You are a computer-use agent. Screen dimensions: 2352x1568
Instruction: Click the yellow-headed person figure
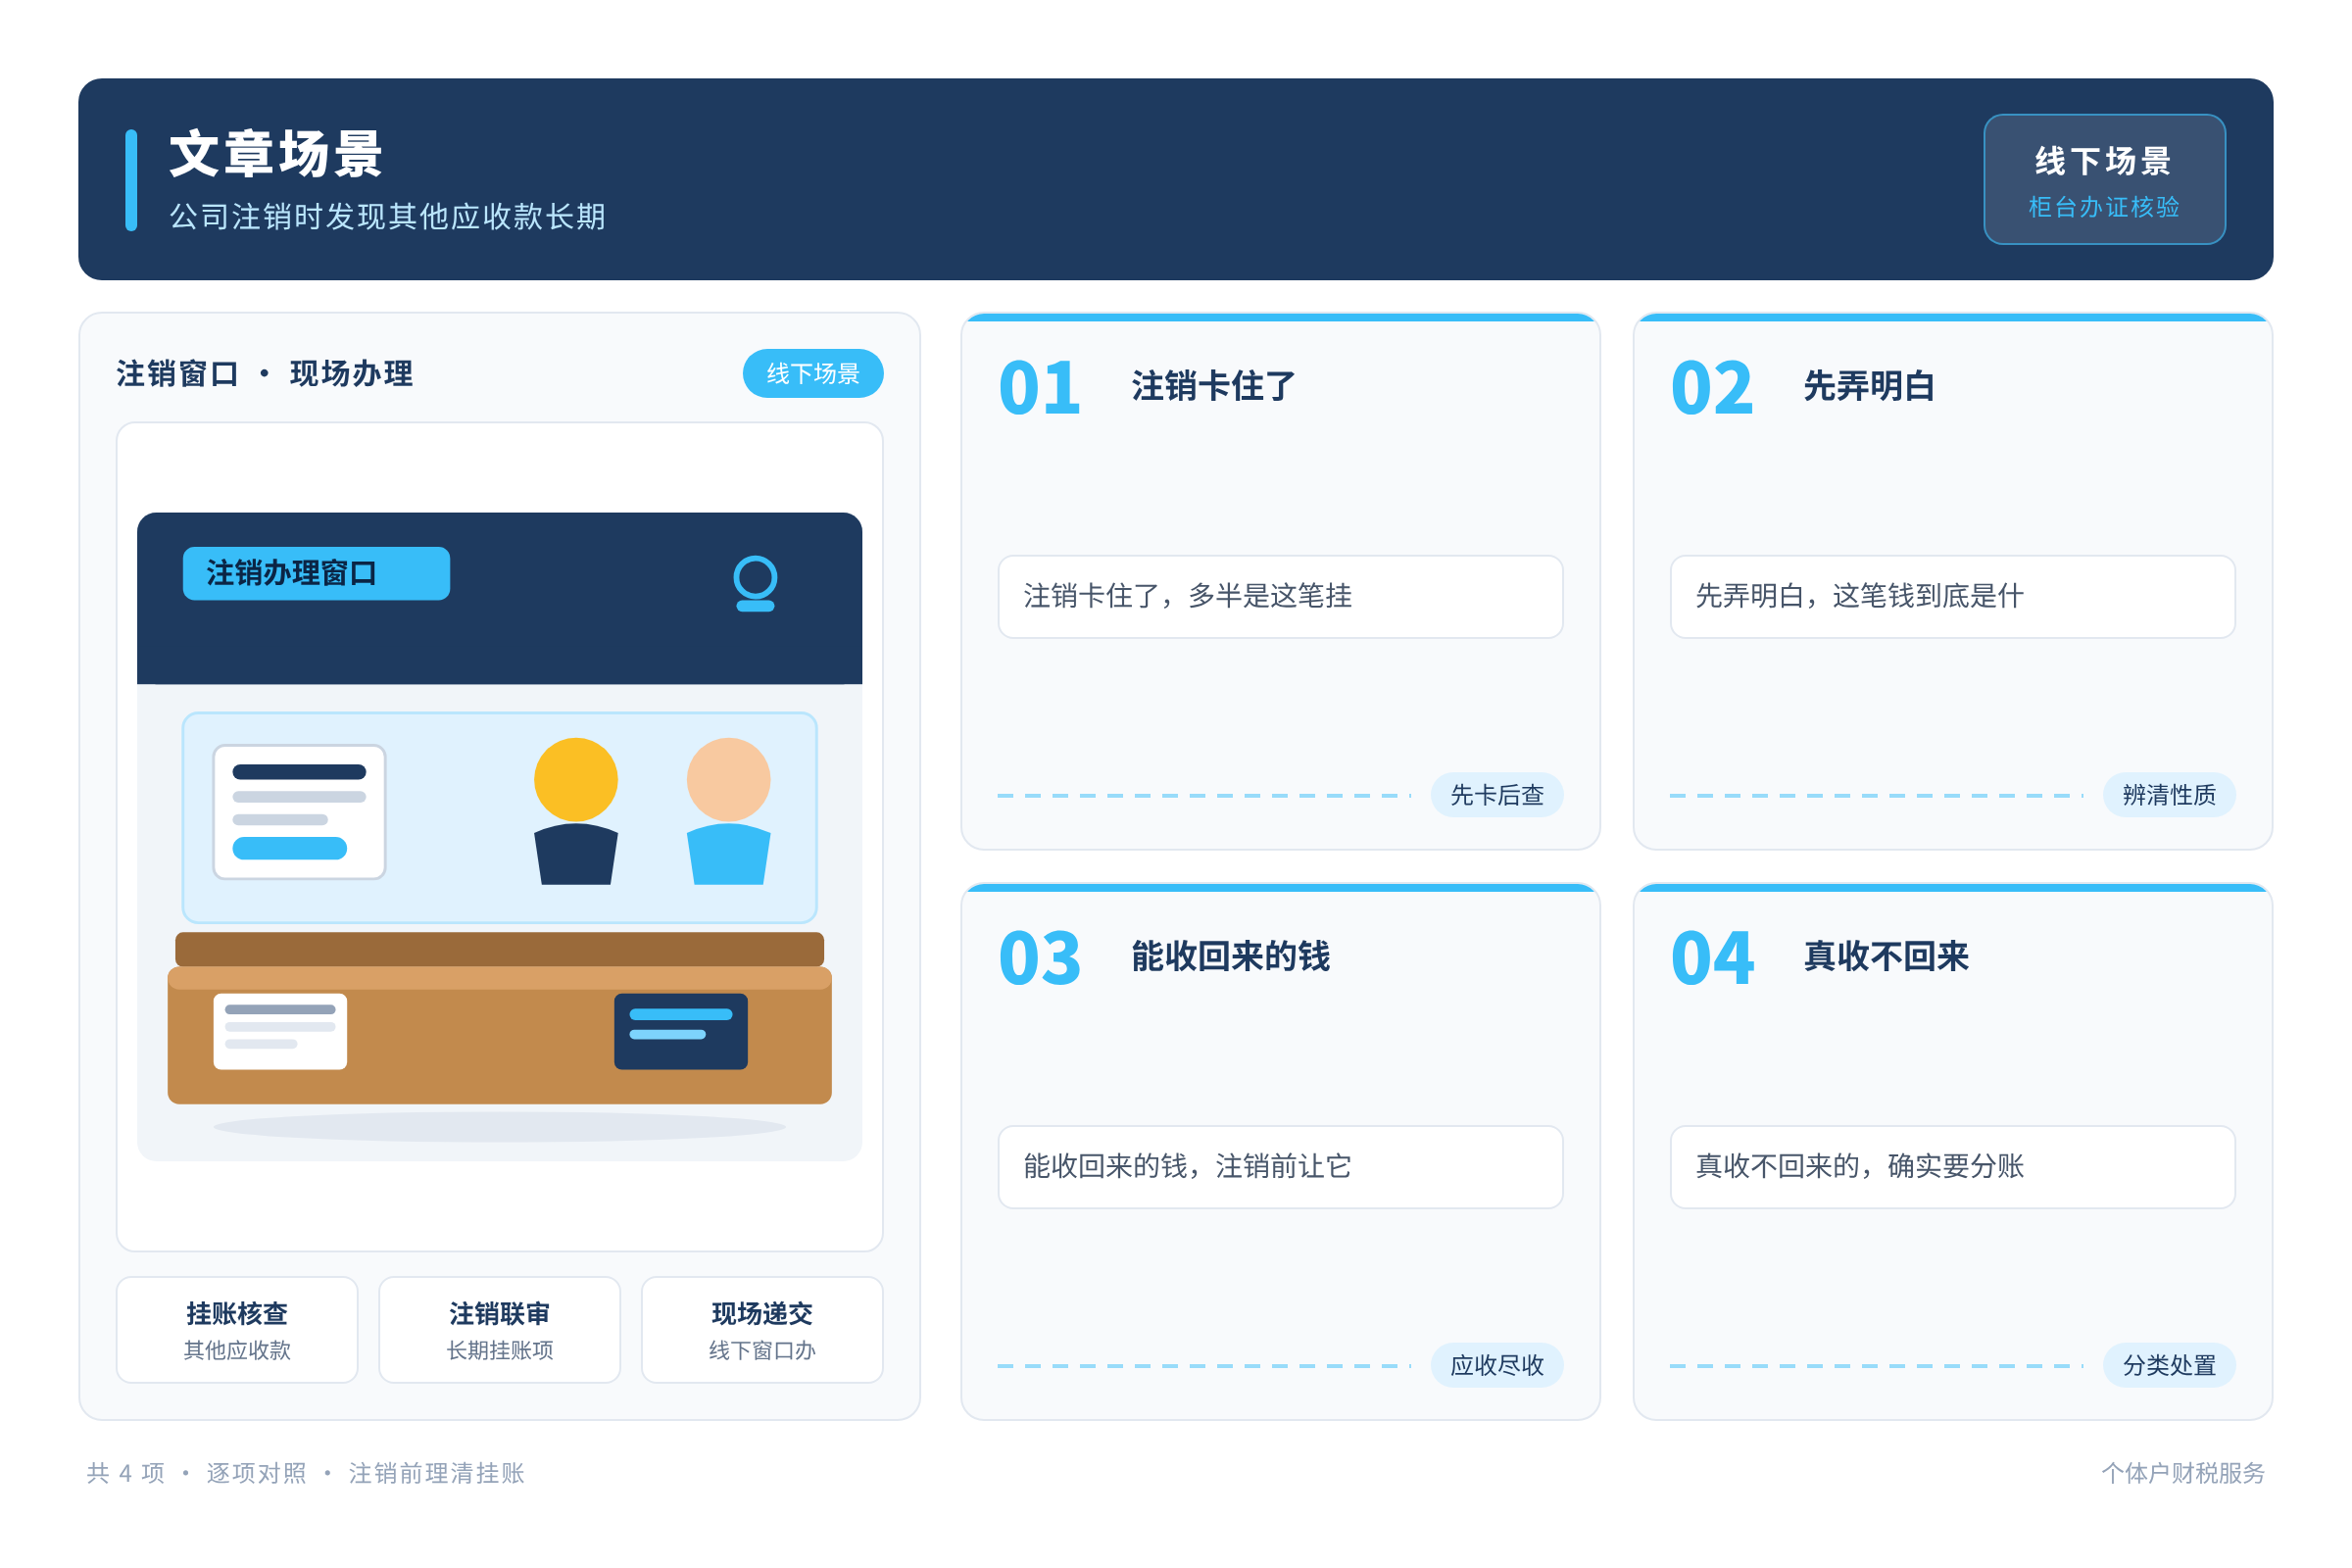(x=576, y=811)
